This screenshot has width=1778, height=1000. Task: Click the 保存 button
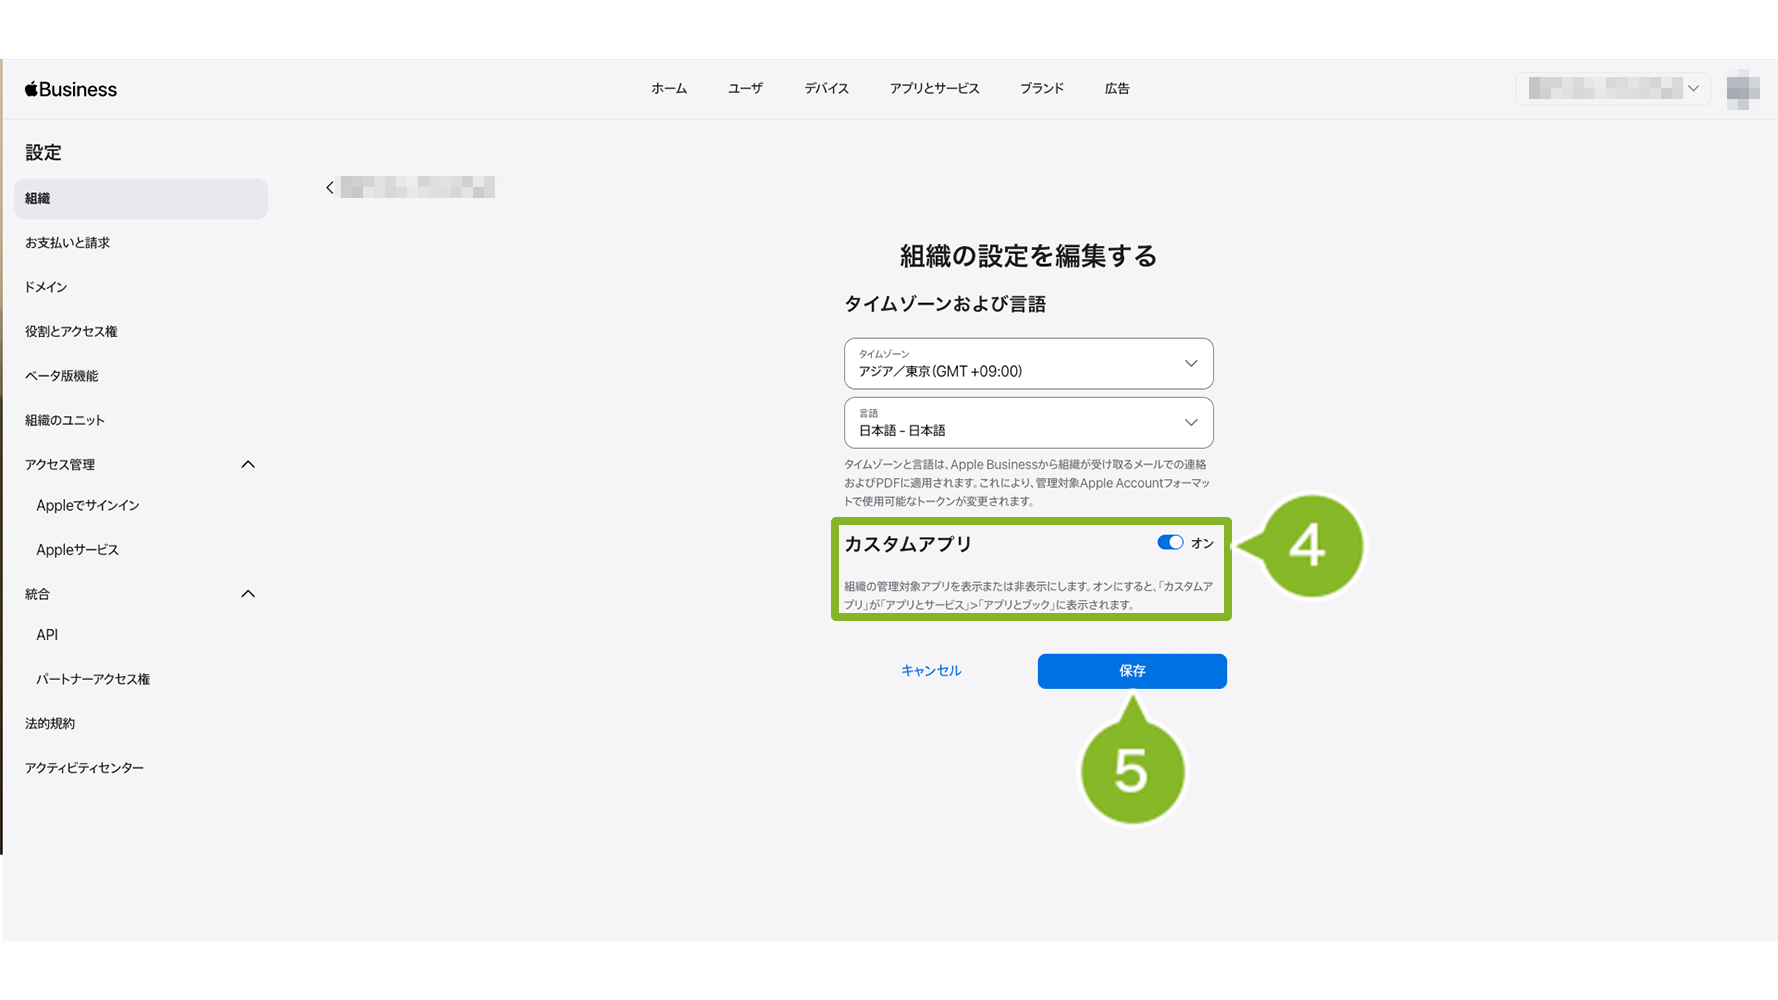(x=1131, y=671)
